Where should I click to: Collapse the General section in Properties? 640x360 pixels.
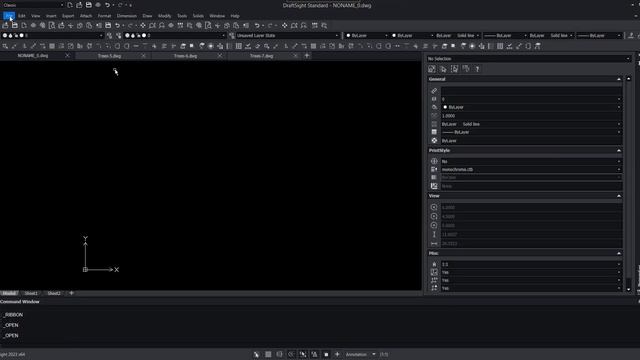[619, 79]
